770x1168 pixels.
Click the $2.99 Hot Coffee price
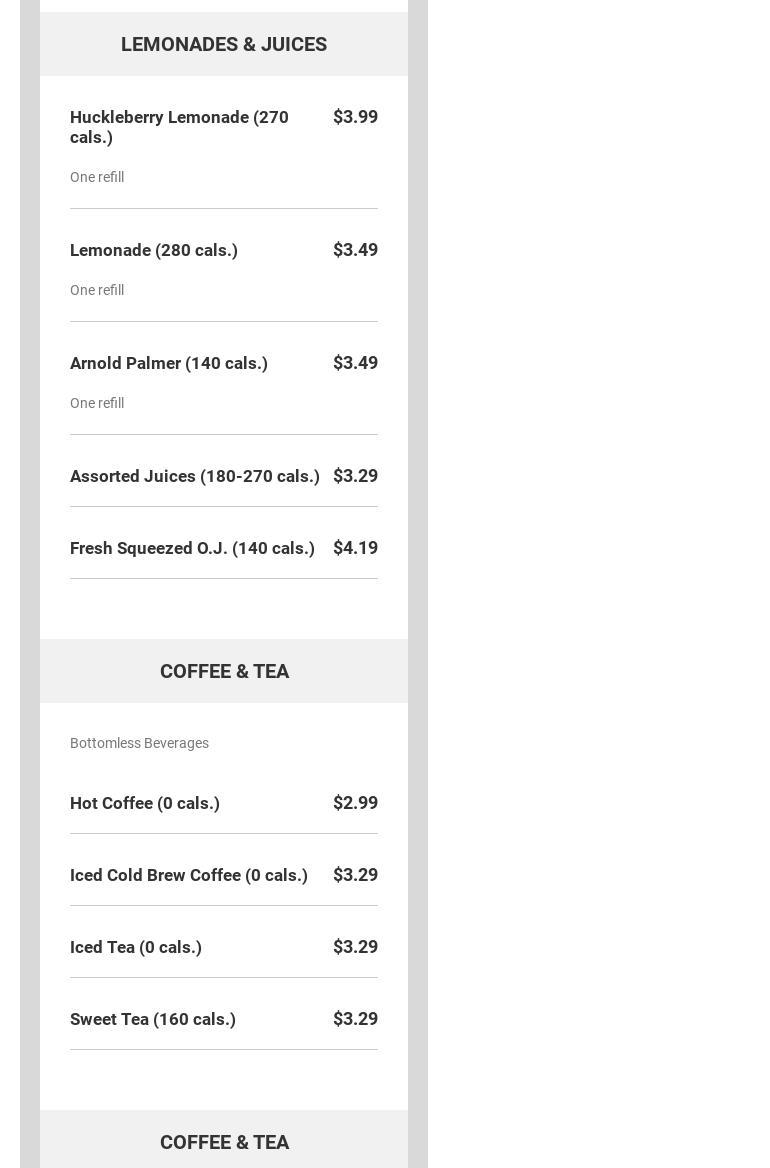pos(355,803)
